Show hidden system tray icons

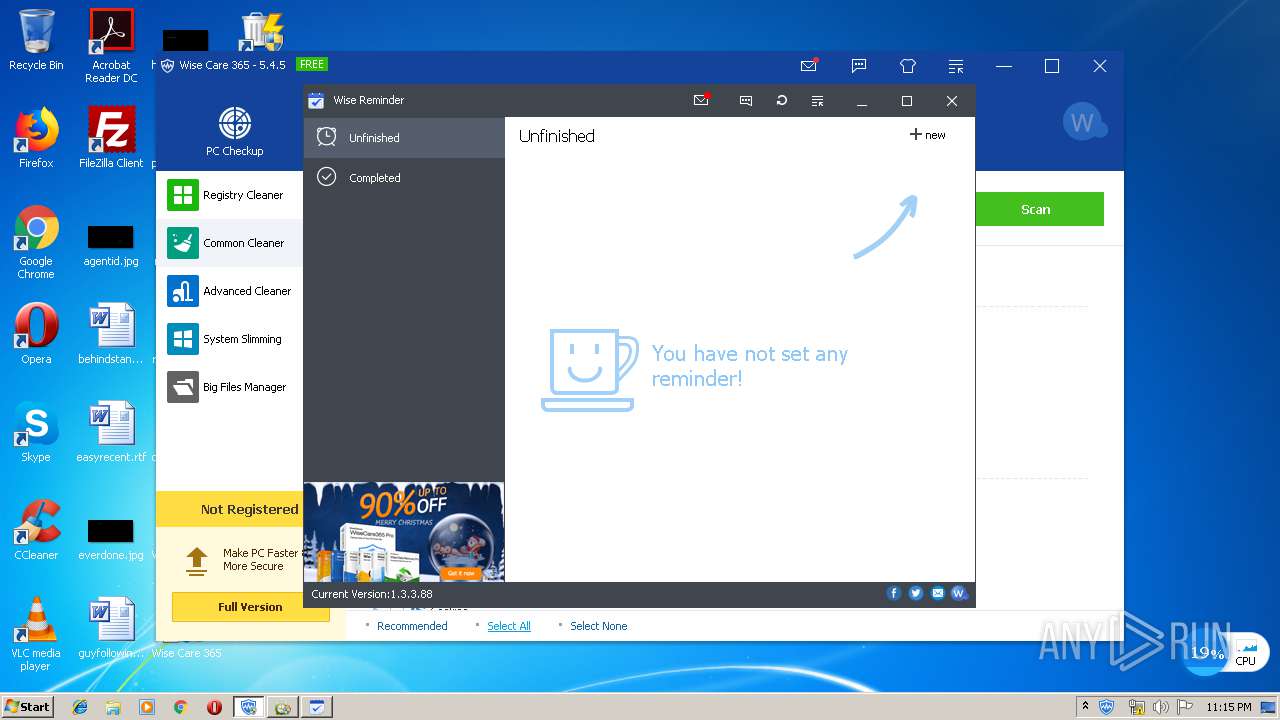pyautogui.click(x=1086, y=706)
